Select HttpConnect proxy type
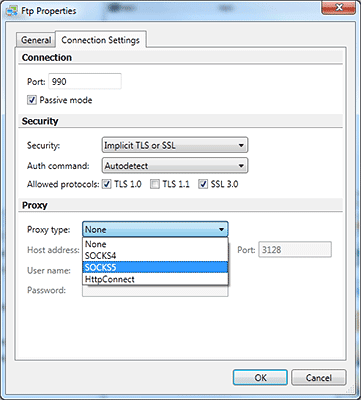Image resolution: width=361 pixels, height=400 pixels. pos(155,279)
